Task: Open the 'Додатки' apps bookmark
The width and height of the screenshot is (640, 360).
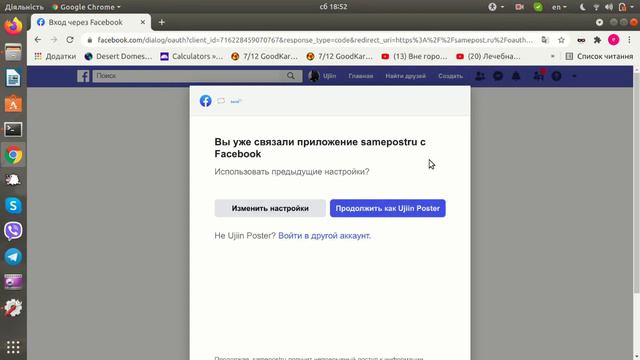Action: [x=56, y=56]
